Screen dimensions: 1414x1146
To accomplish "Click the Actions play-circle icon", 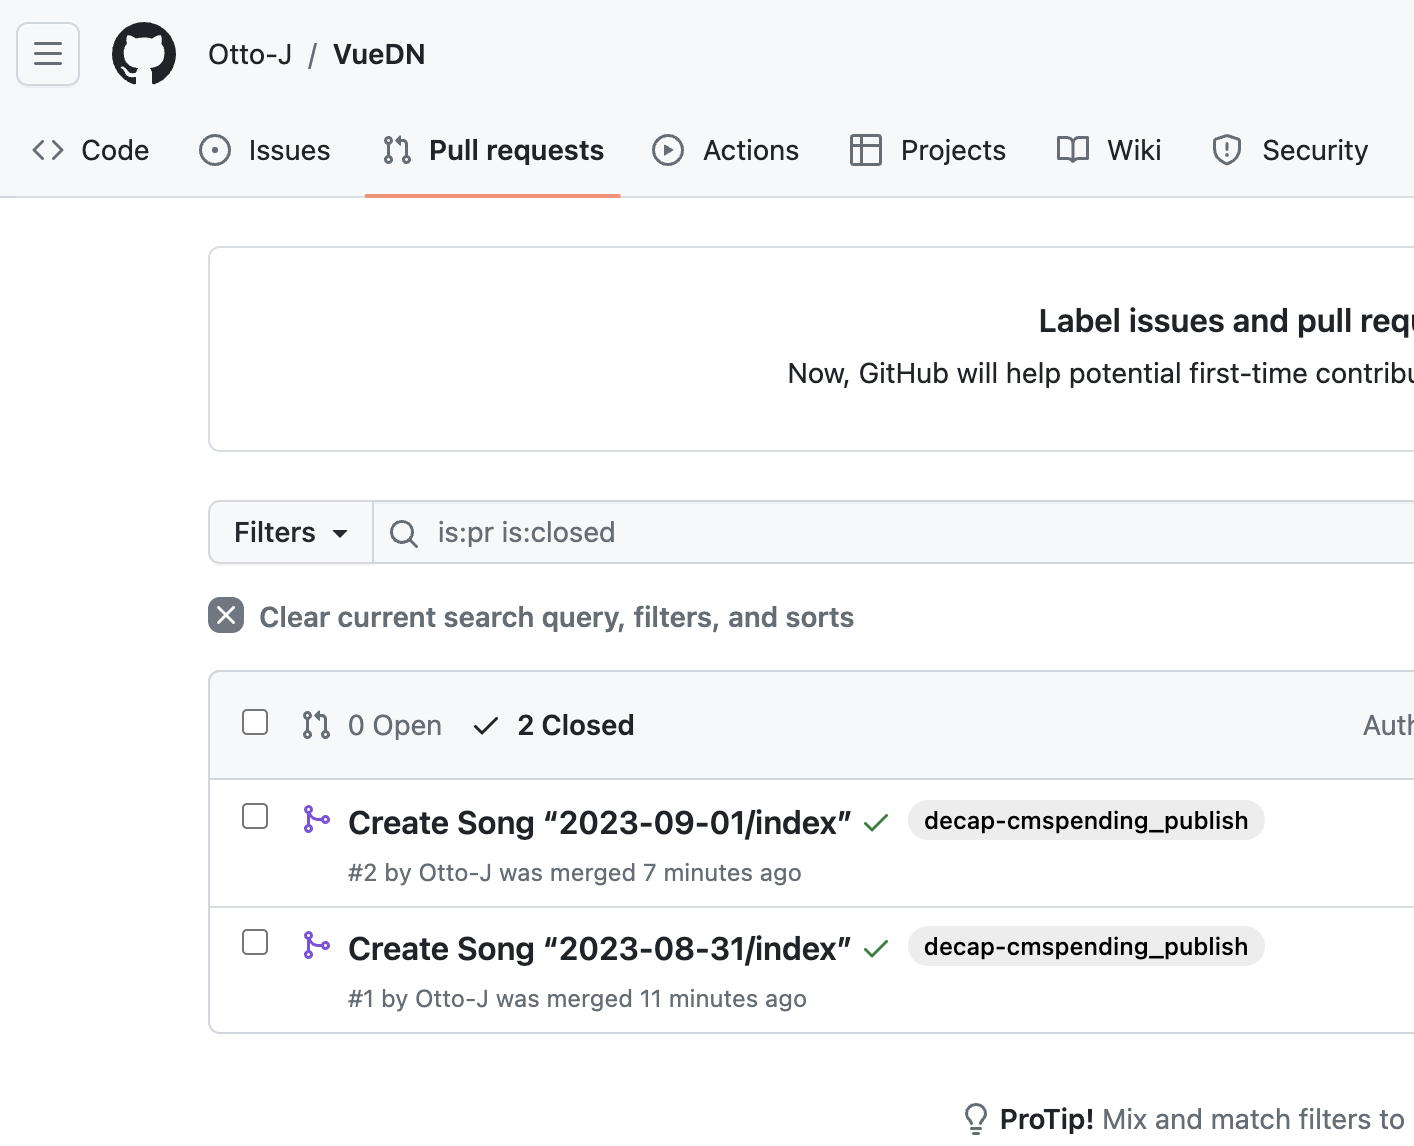I will click(x=668, y=150).
